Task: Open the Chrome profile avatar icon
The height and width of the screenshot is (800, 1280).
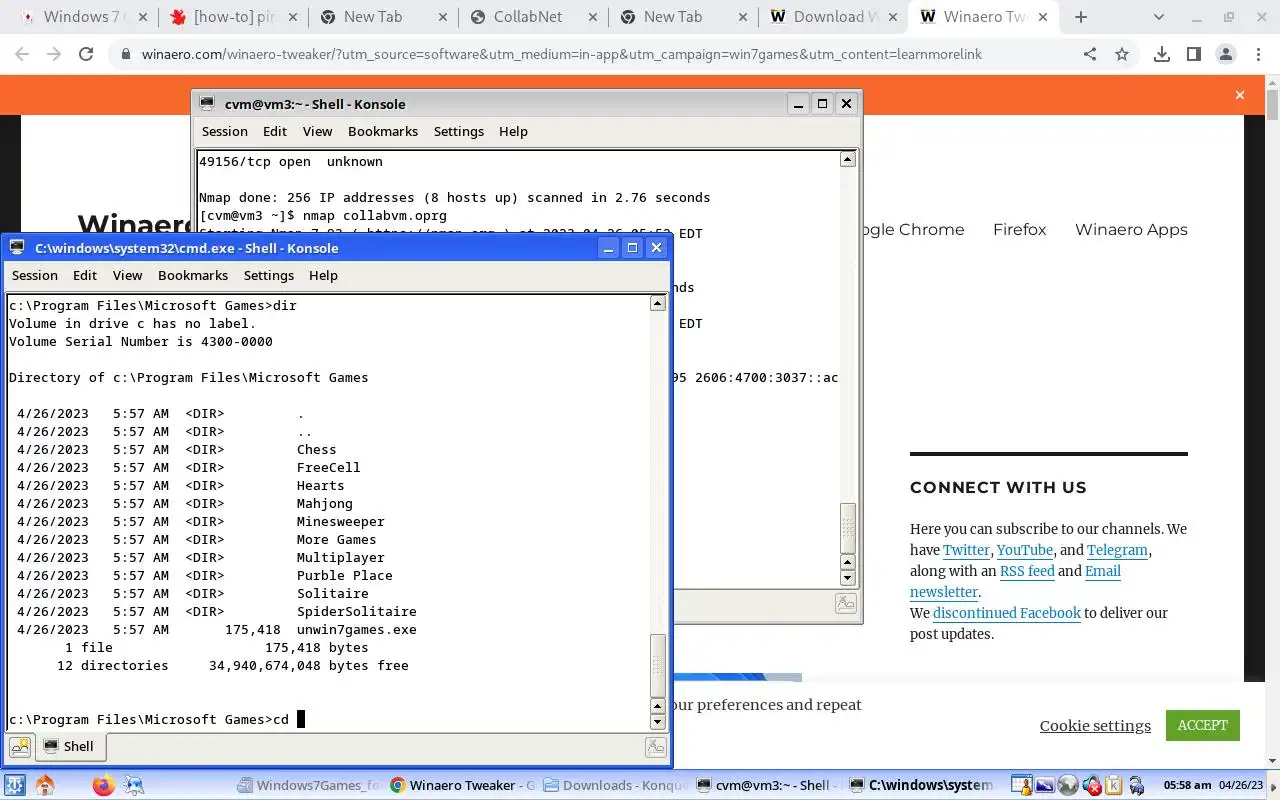Action: tap(1225, 55)
